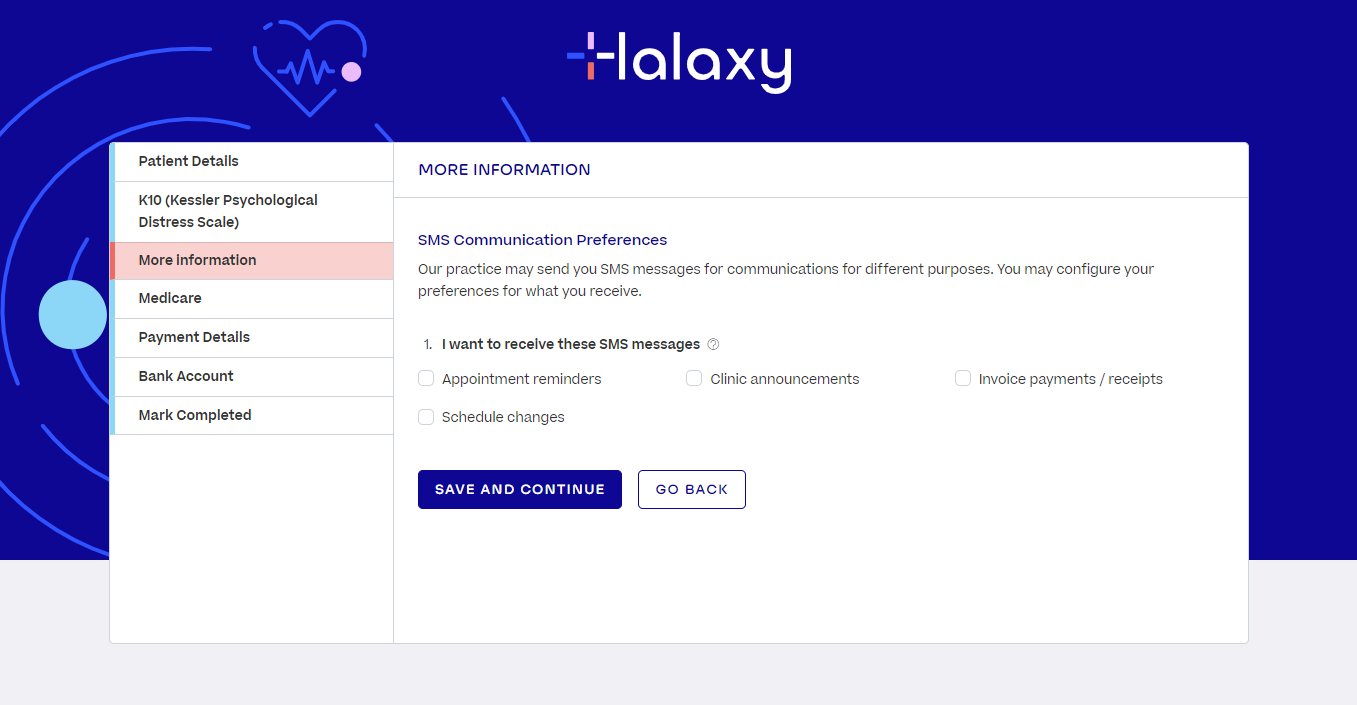
Task: Select Mark Completed in the sidebar
Action: tap(252, 415)
